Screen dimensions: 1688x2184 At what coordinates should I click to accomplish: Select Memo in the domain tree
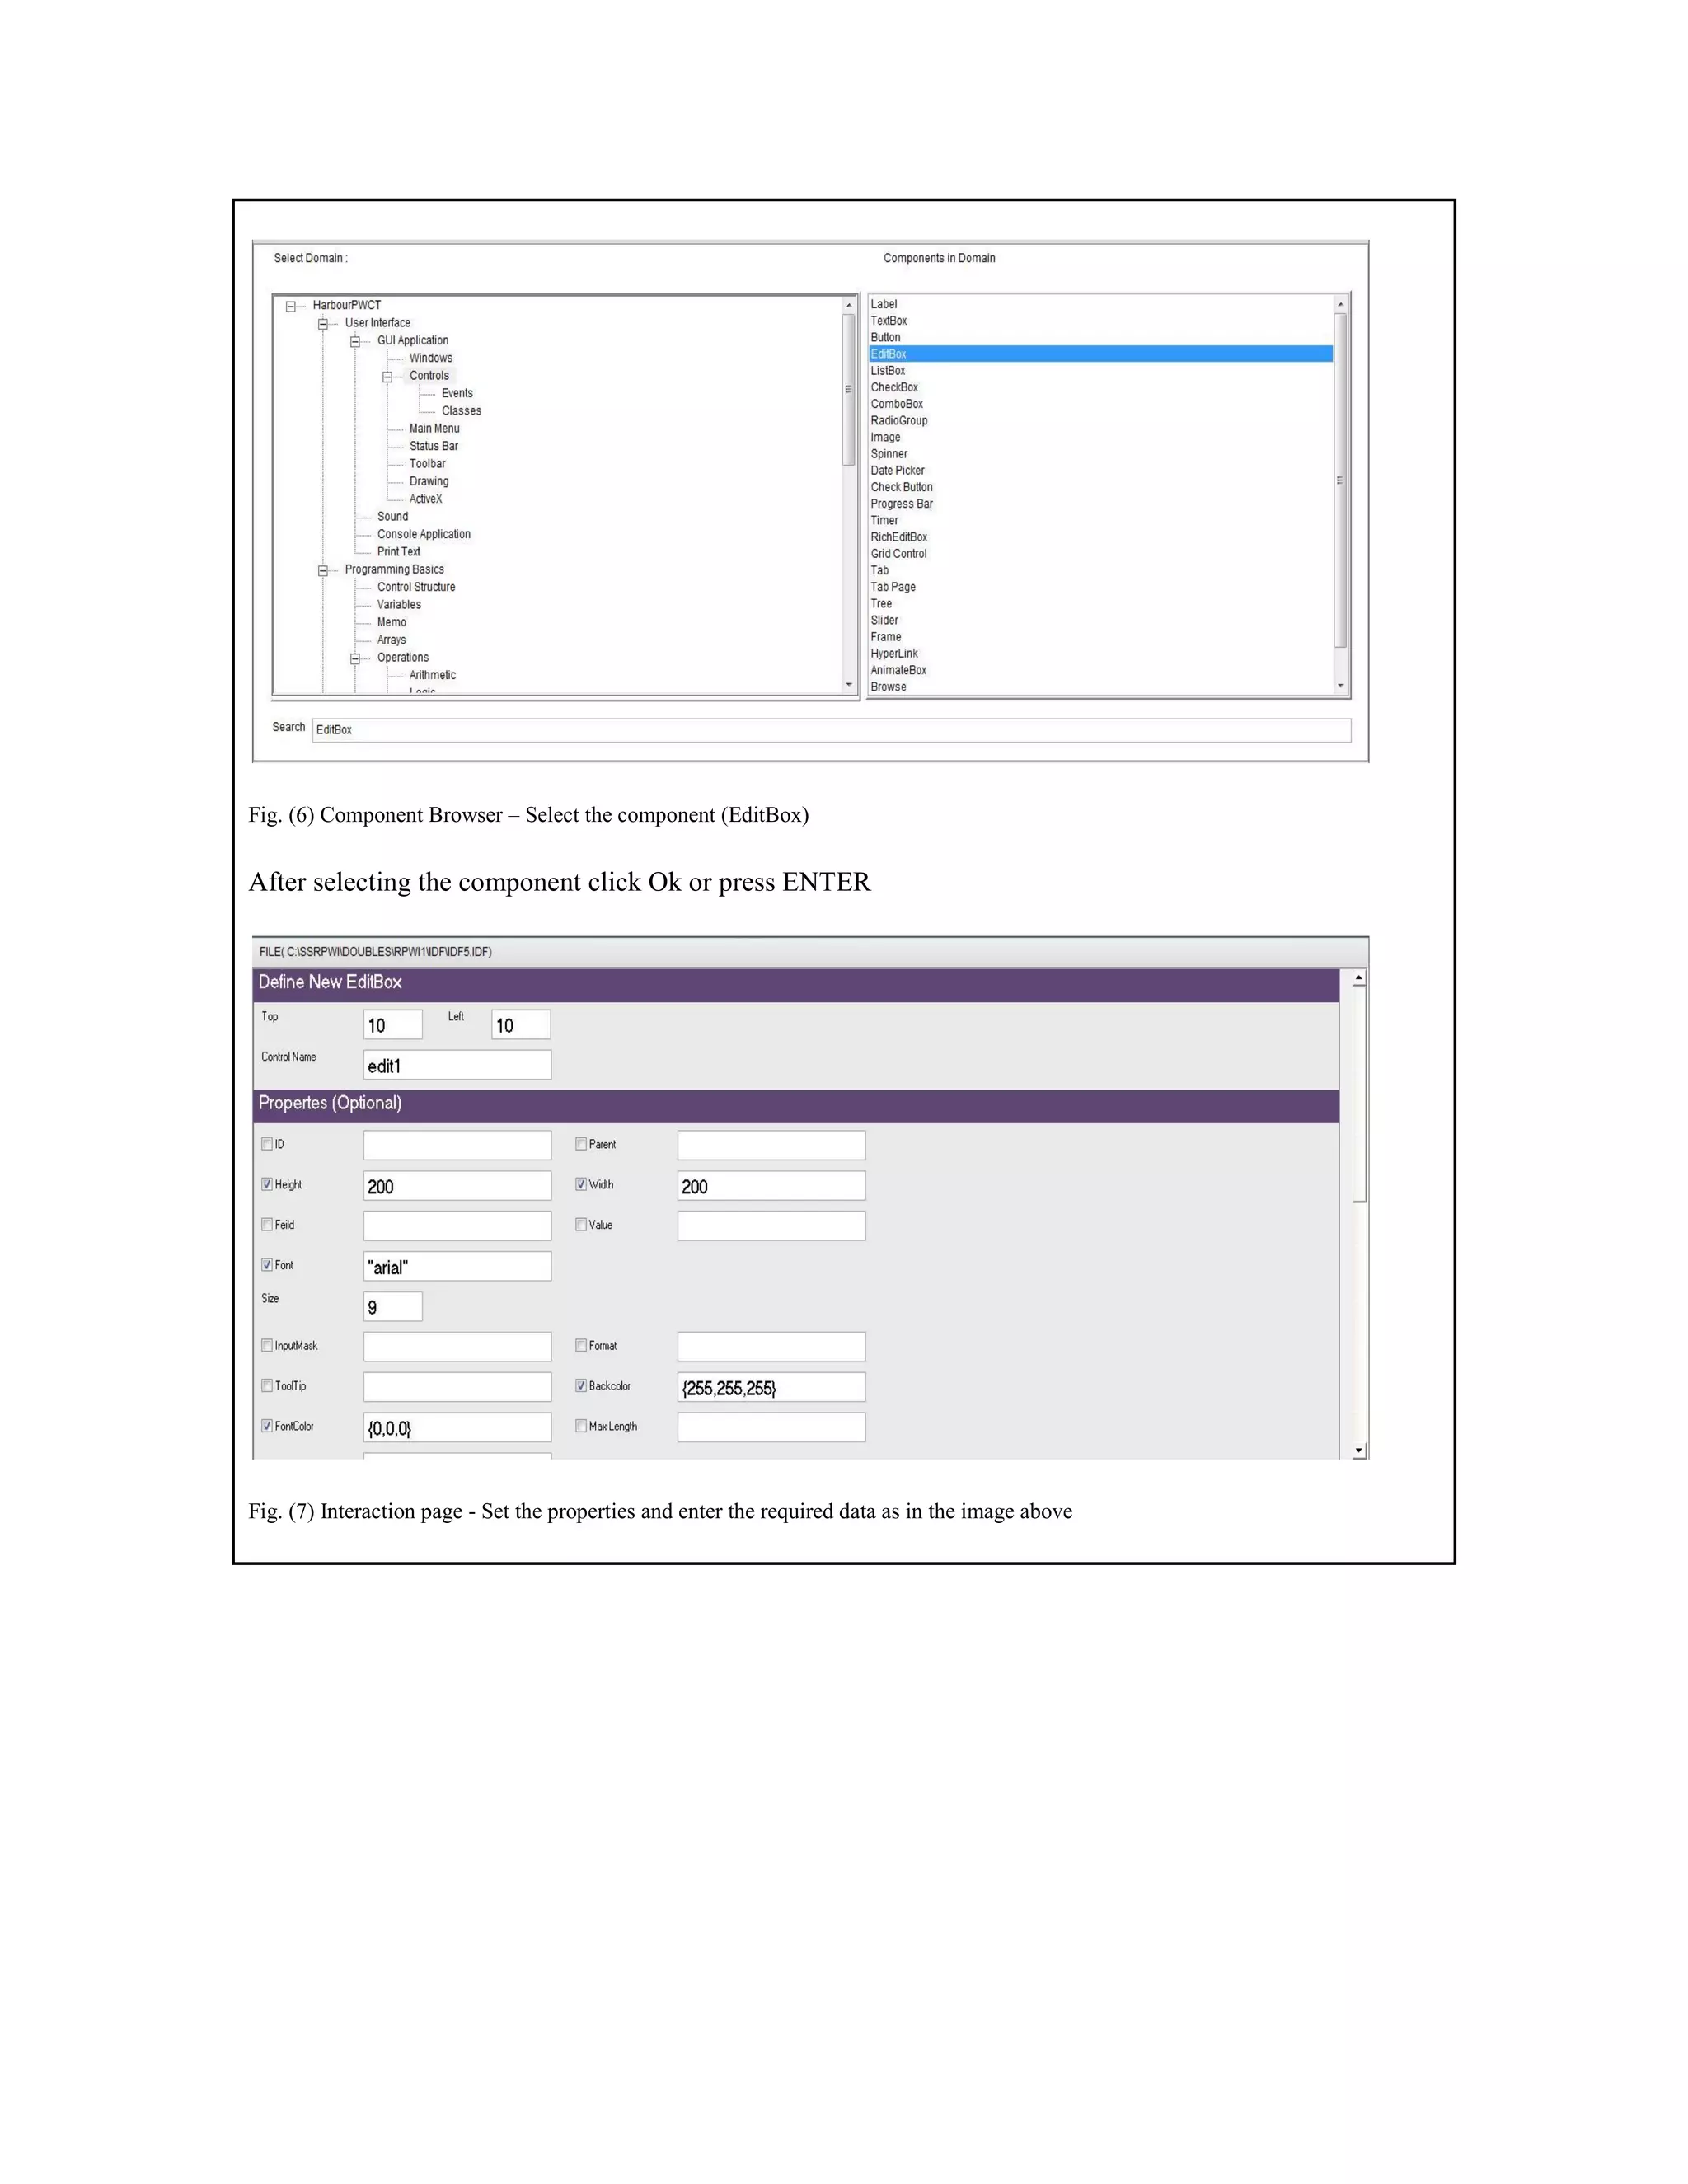[391, 622]
